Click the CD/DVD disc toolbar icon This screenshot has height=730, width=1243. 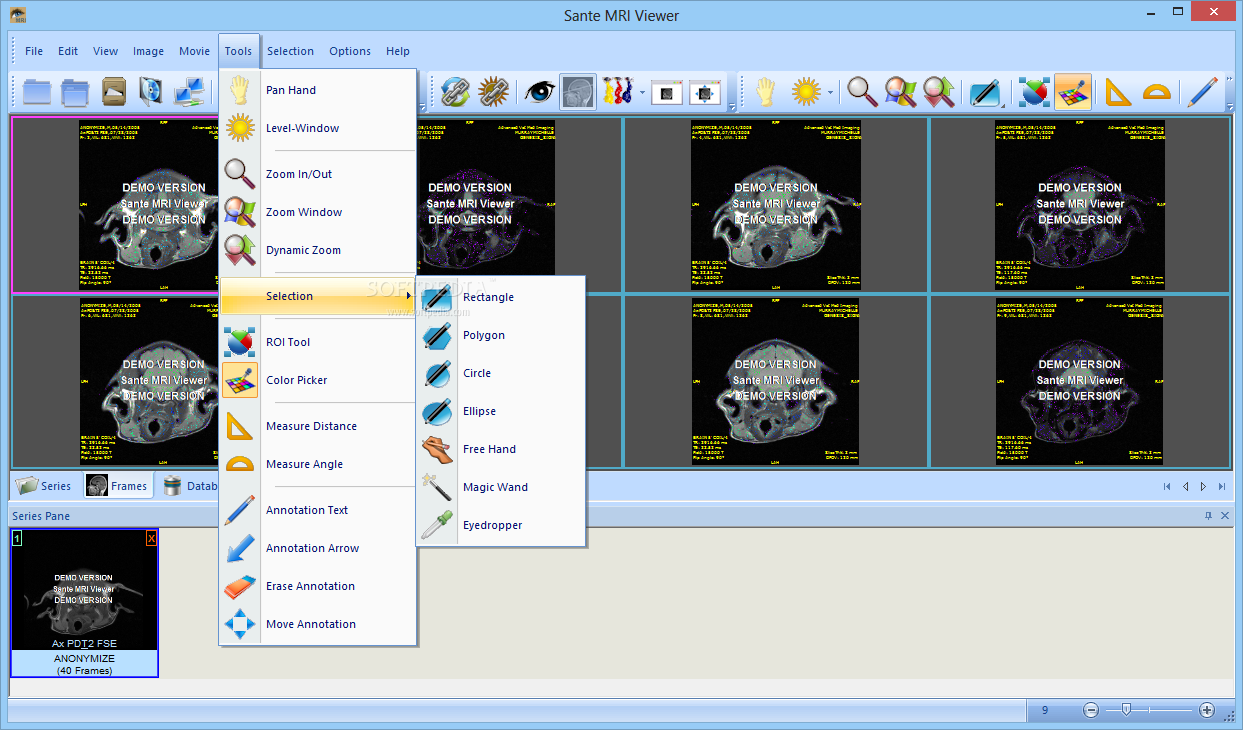pyautogui.click(x=151, y=91)
